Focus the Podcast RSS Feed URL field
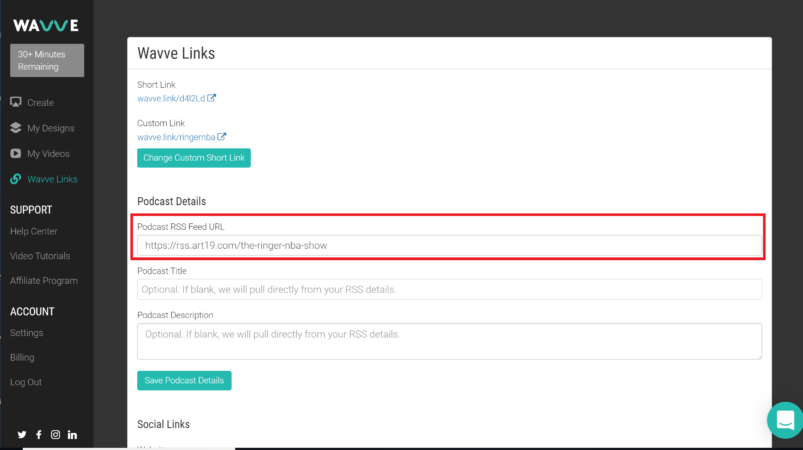803x450 pixels. (449, 245)
